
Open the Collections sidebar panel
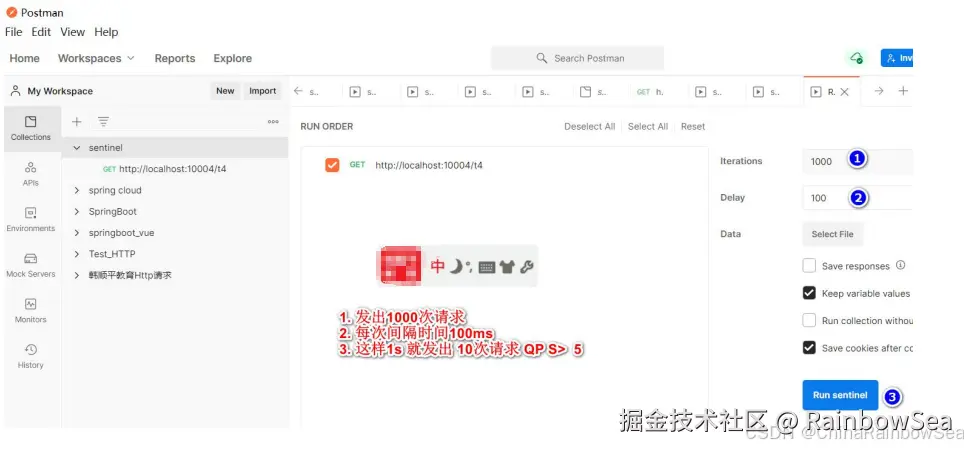pyautogui.click(x=30, y=128)
